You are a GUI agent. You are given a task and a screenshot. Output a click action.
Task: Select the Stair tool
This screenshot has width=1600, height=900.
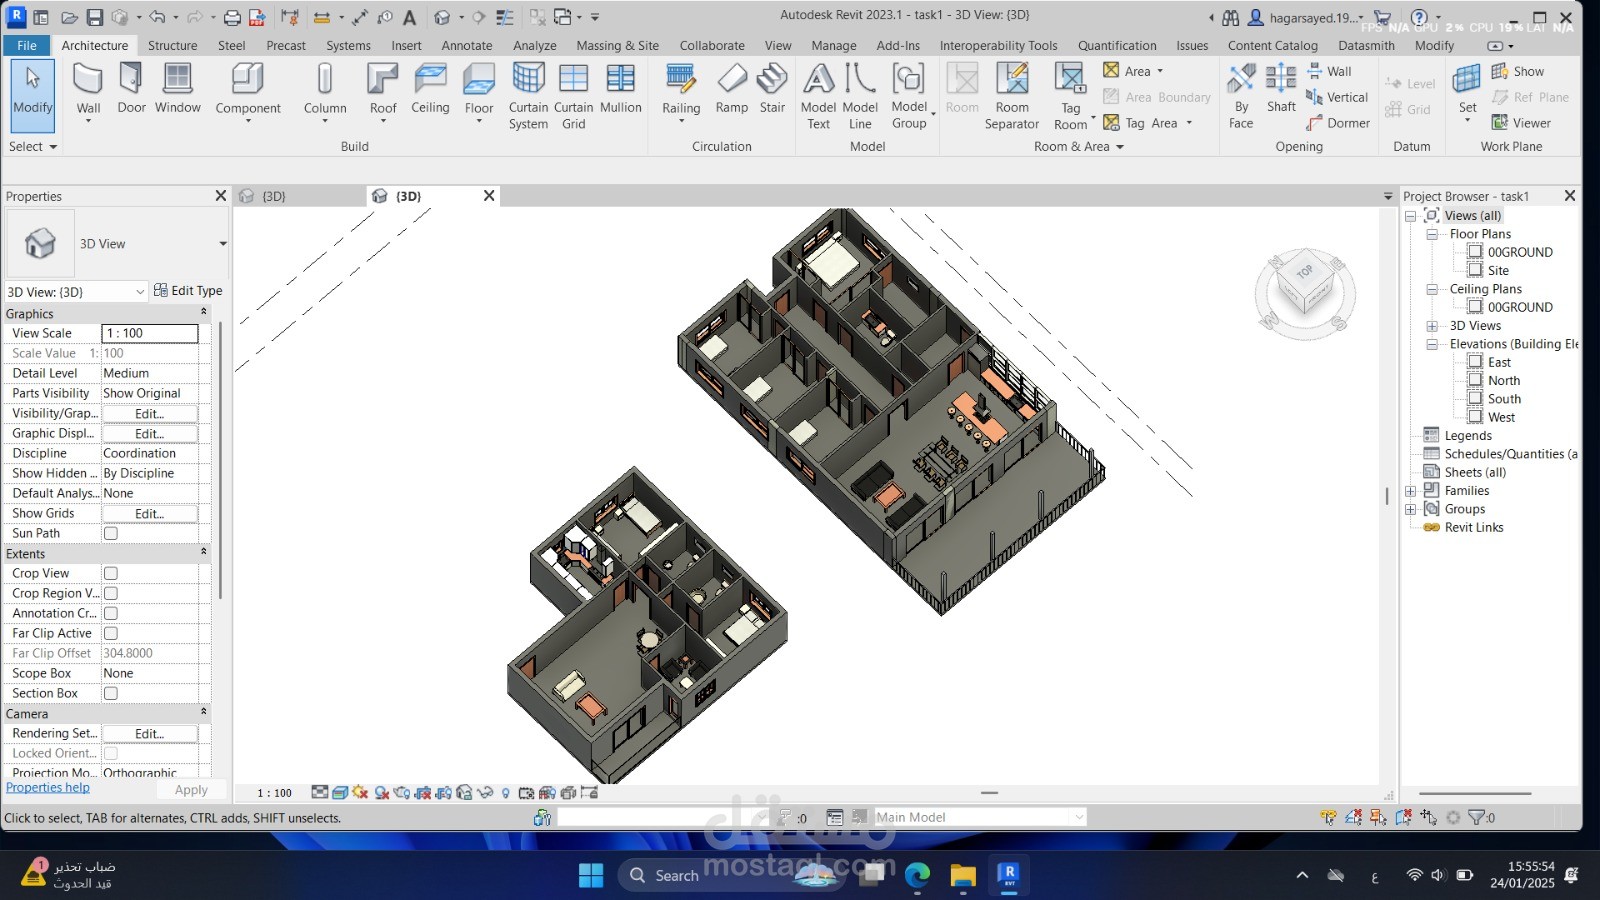point(772,89)
